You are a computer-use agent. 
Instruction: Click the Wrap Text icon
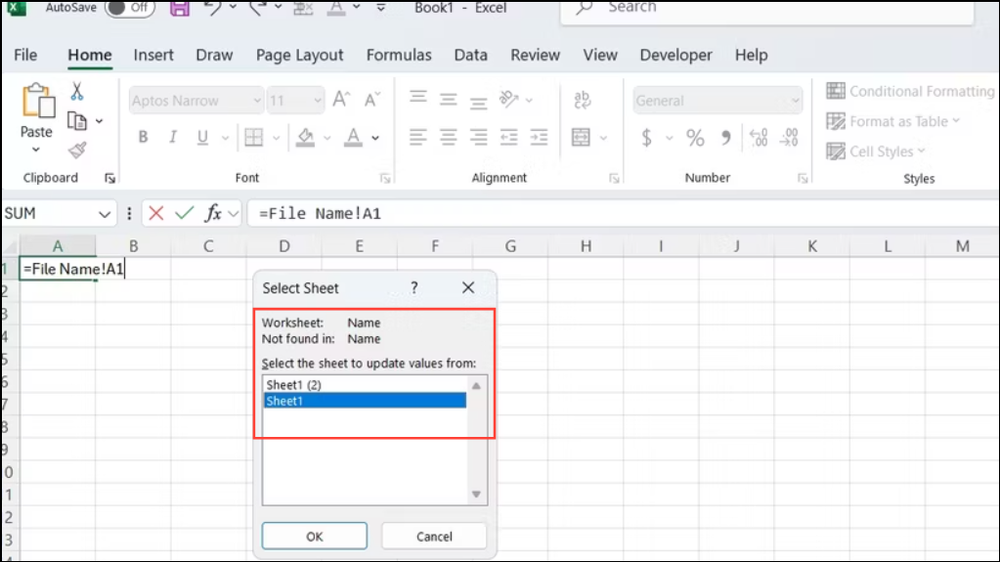tap(582, 100)
